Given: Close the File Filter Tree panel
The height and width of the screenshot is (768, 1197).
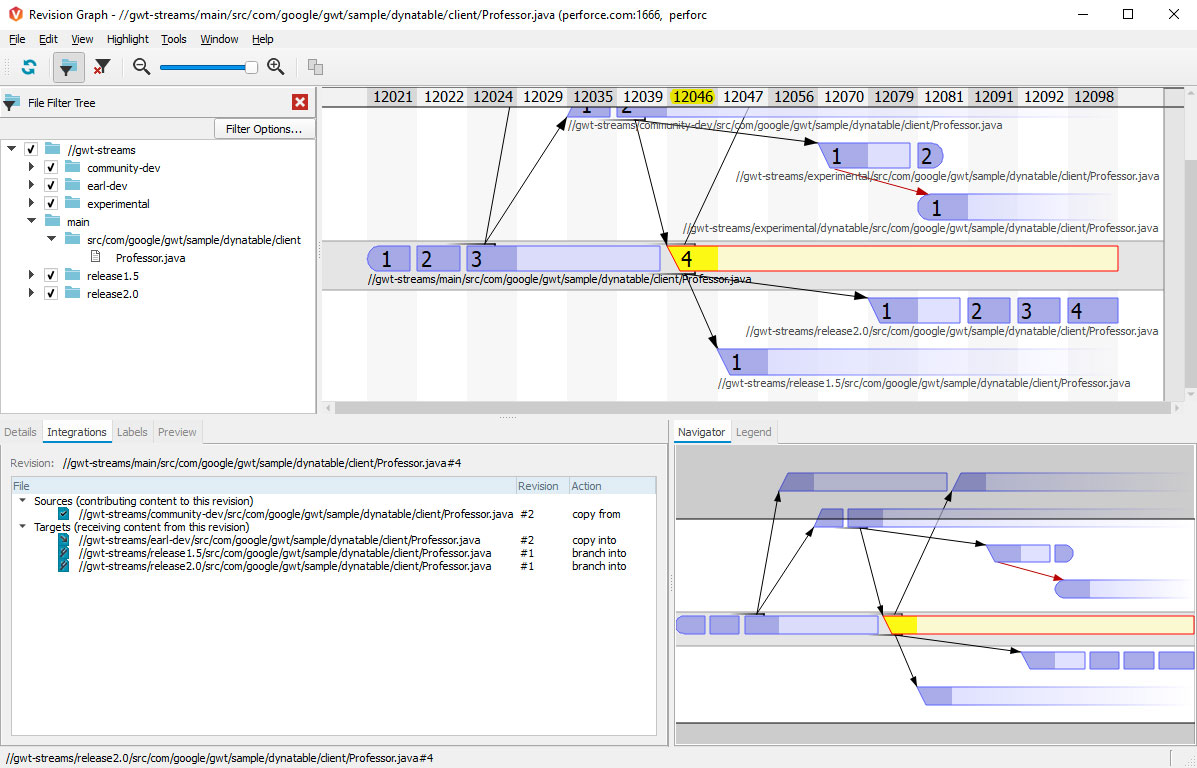Looking at the screenshot, I should click(x=299, y=101).
